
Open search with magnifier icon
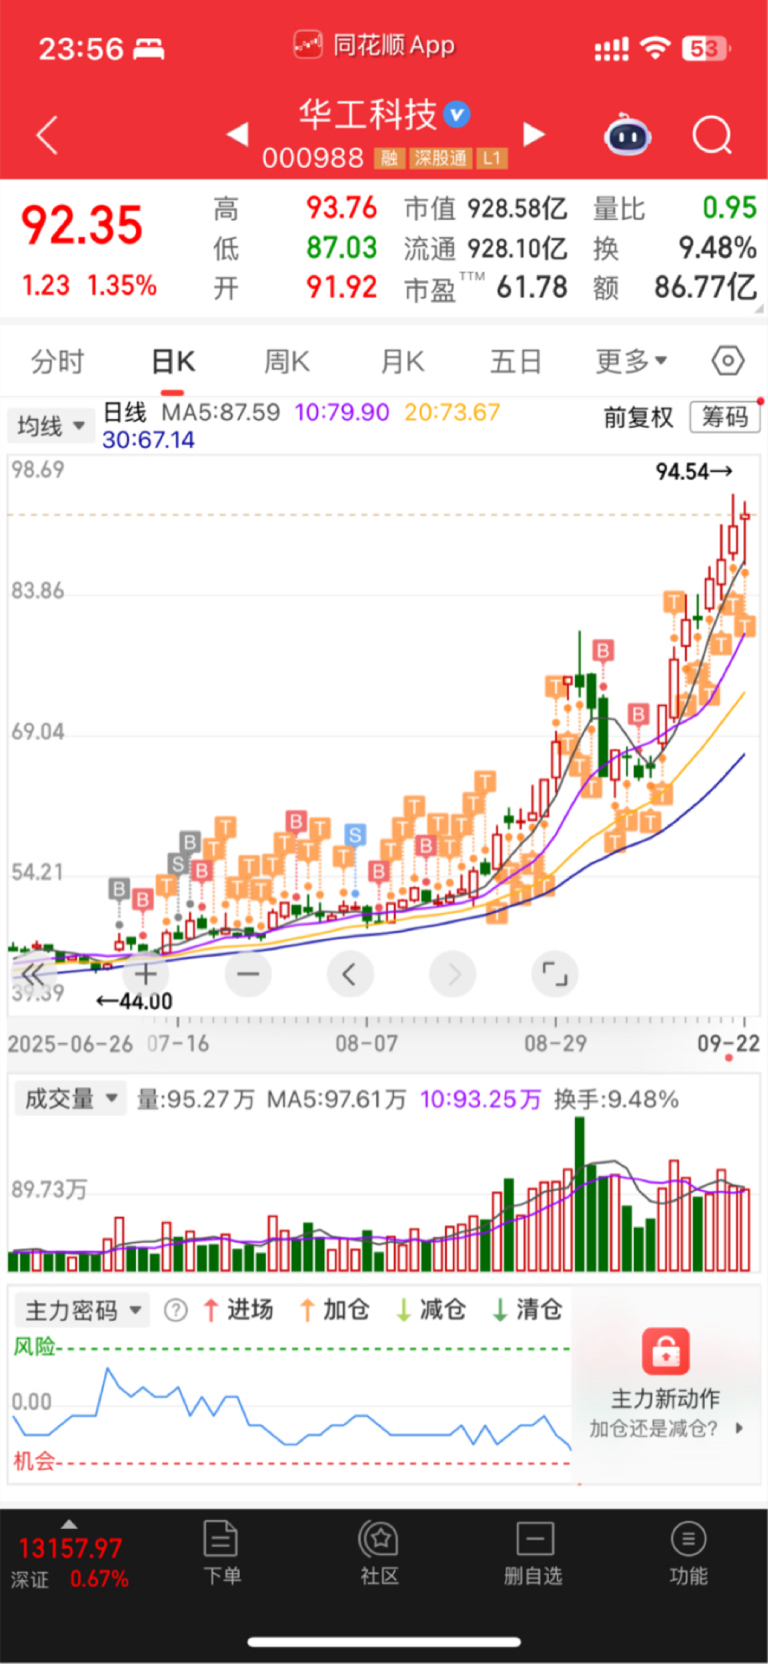(x=712, y=135)
